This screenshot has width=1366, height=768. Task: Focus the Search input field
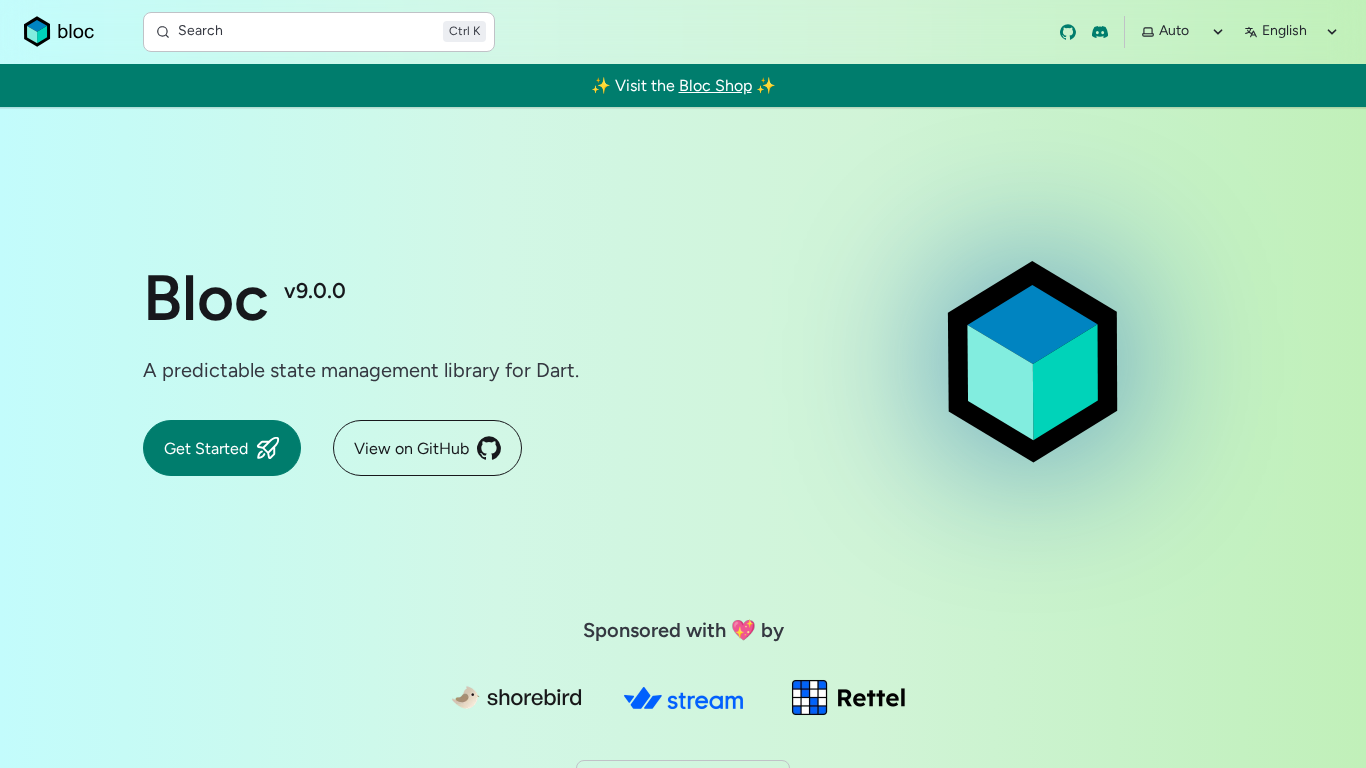319,32
